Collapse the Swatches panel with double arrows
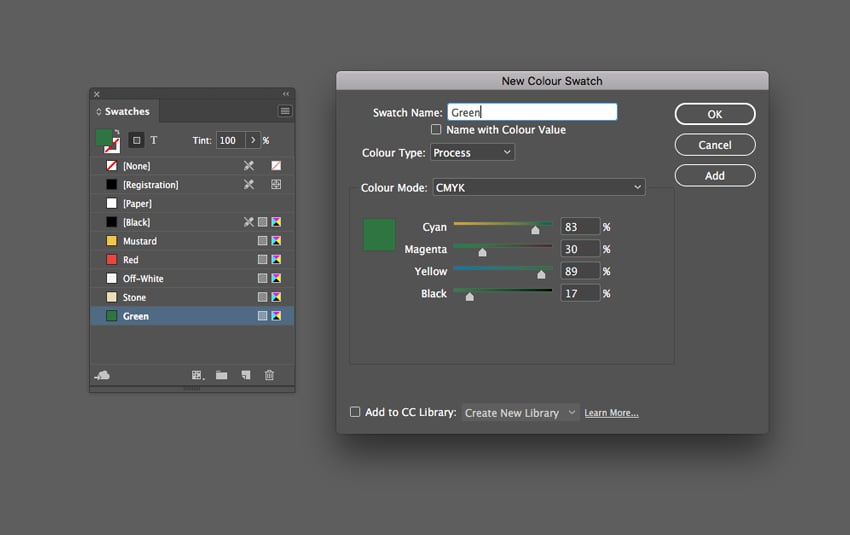 coord(286,94)
